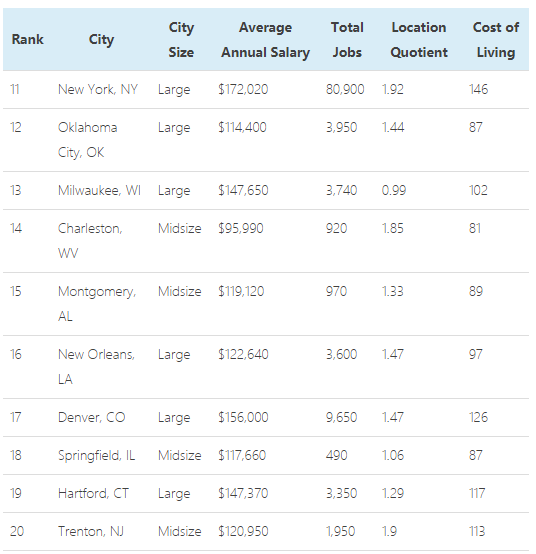Image resolution: width=536 pixels, height=554 pixels.
Task: Click the Trenton, NJ city cell
Action: 91,531
